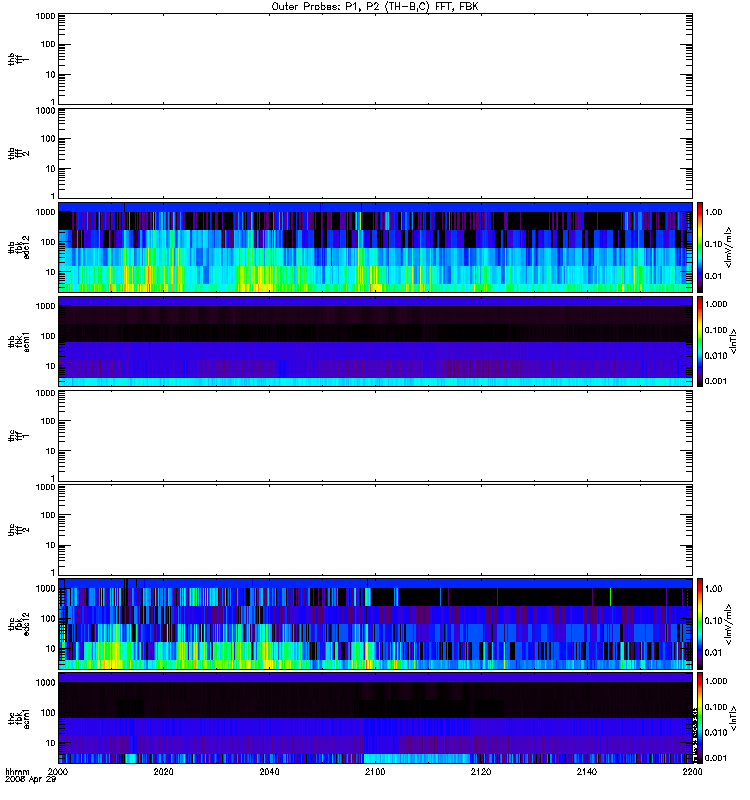750x800 pixels.
Task: Pick the 2120 time tick label
Action: (481, 772)
